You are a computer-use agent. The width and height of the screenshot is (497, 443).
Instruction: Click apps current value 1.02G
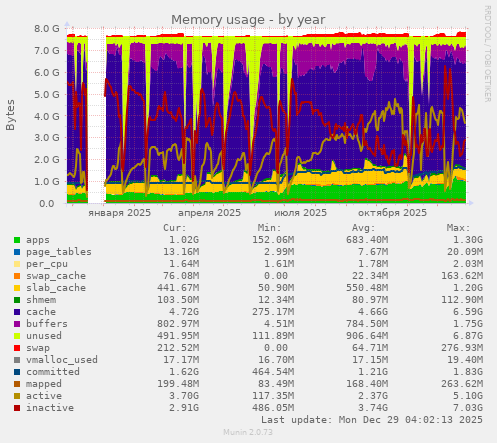184,240
